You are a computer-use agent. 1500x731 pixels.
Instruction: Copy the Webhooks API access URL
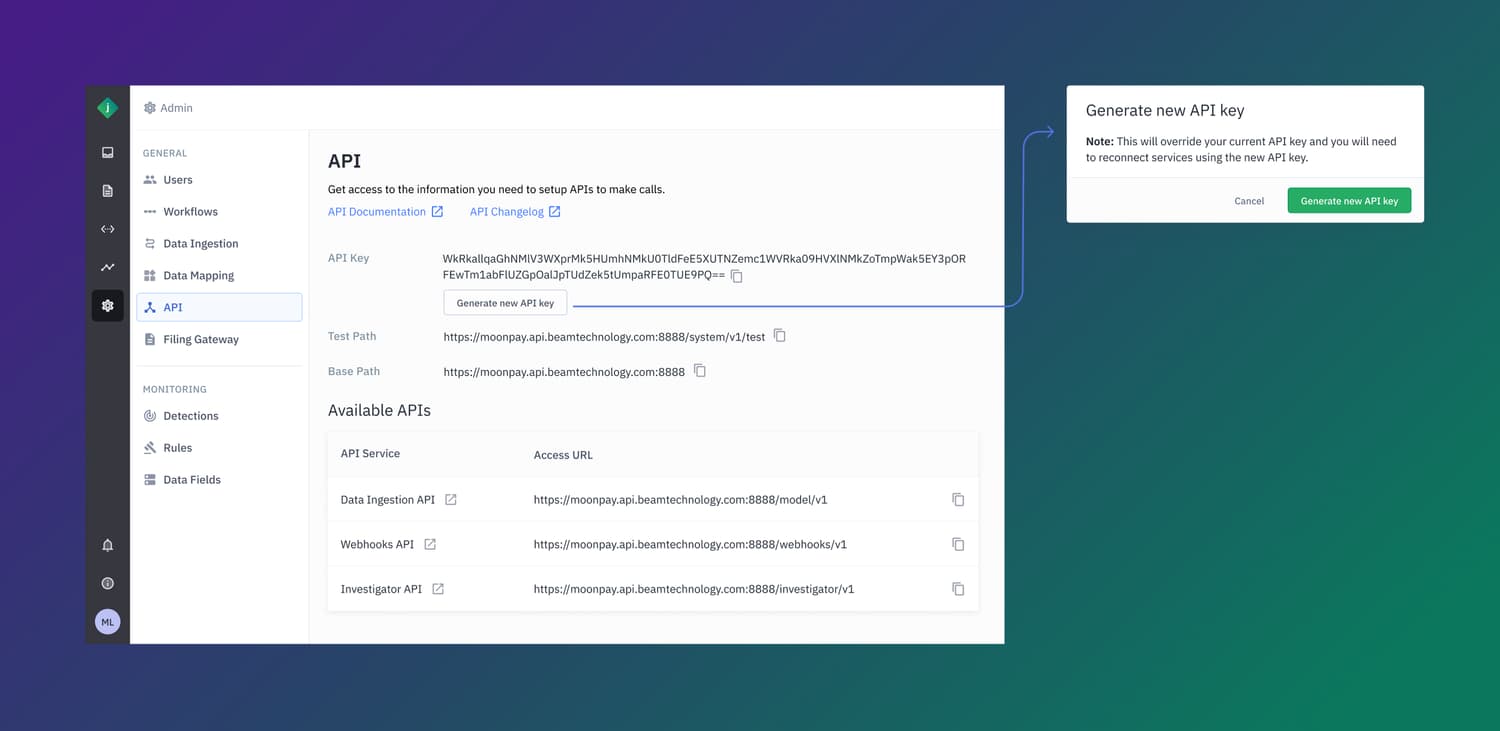coord(958,544)
